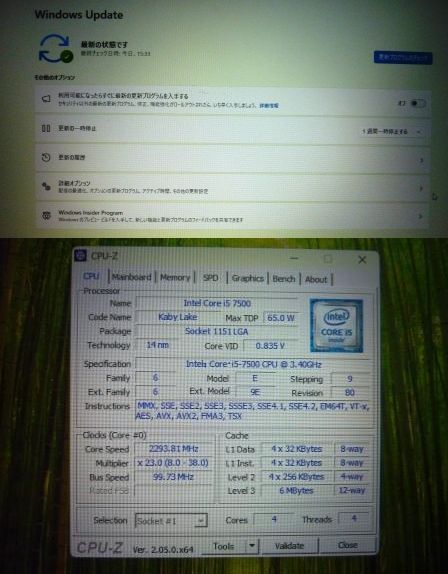Viewport: 448px width, 574px height.
Task: Switch to the Memory tab
Action: [x=175, y=277]
